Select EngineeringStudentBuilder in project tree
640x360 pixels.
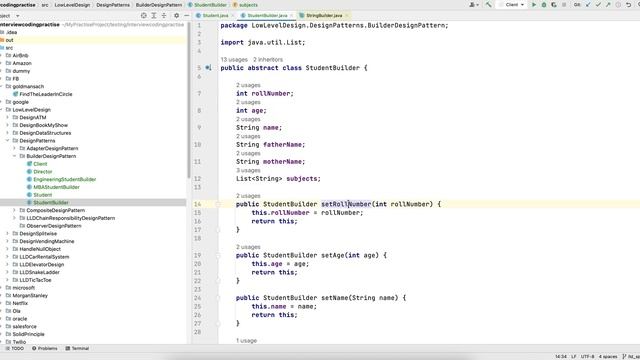(x=64, y=179)
